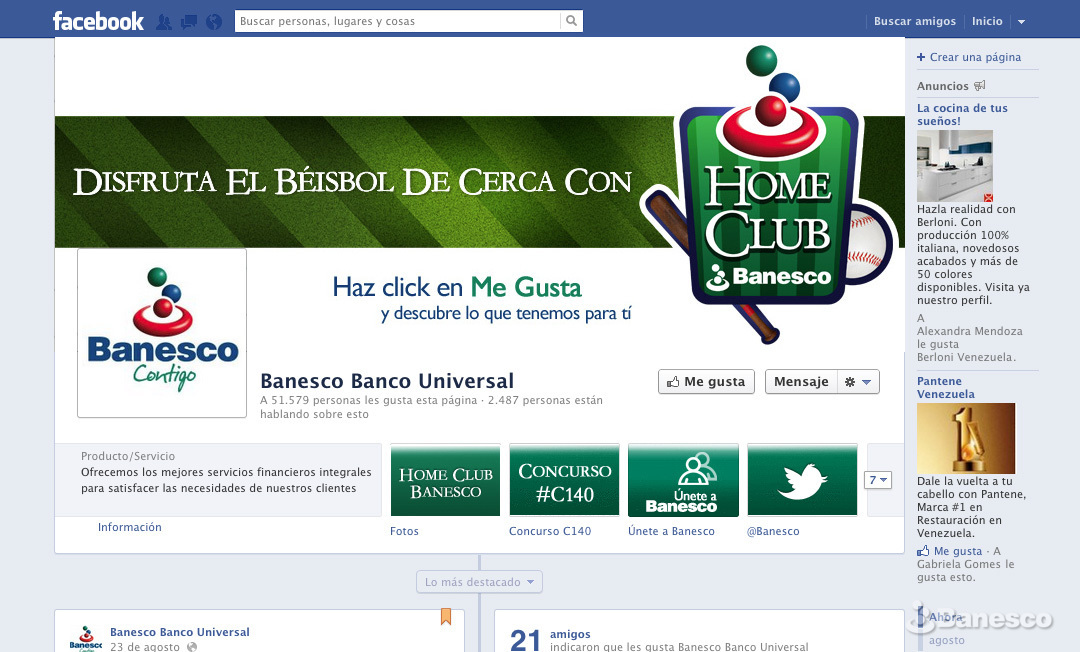This screenshot has width=1080, height=652.
Task: Click the Me gusta like button
Action: tap(706, 382)
